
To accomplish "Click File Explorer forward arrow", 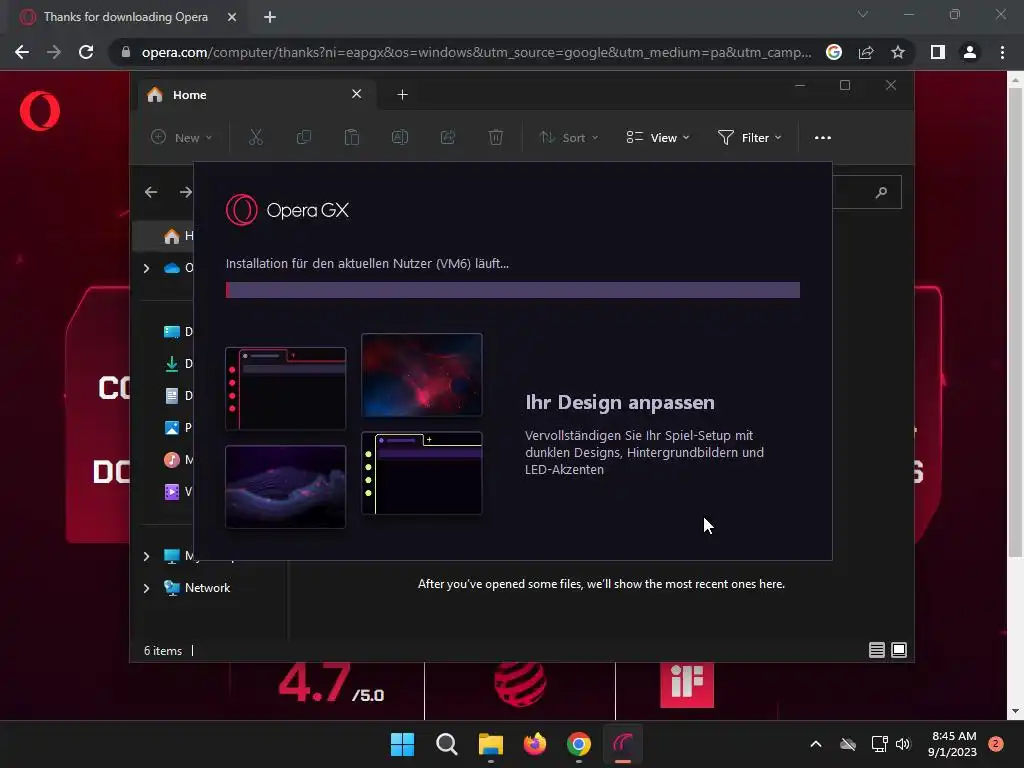I will point(185,192).
